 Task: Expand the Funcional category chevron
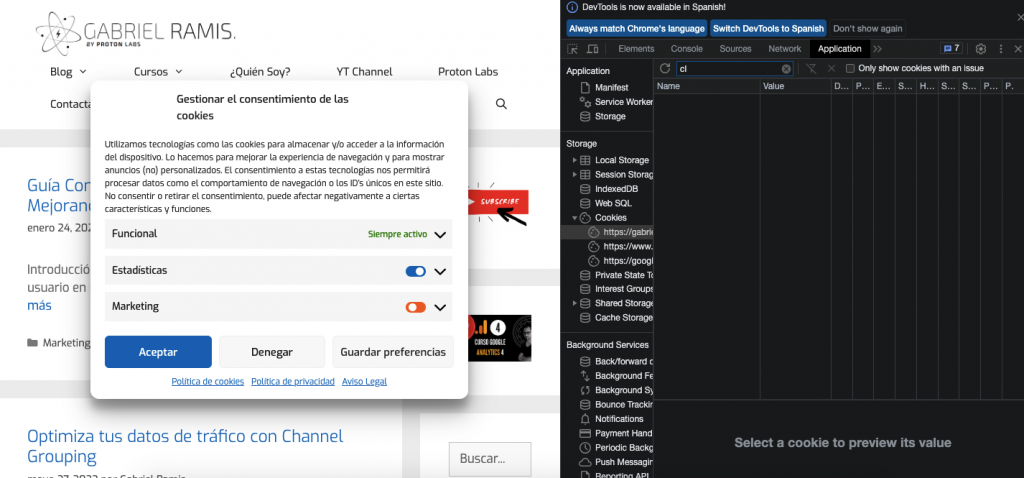440,235
